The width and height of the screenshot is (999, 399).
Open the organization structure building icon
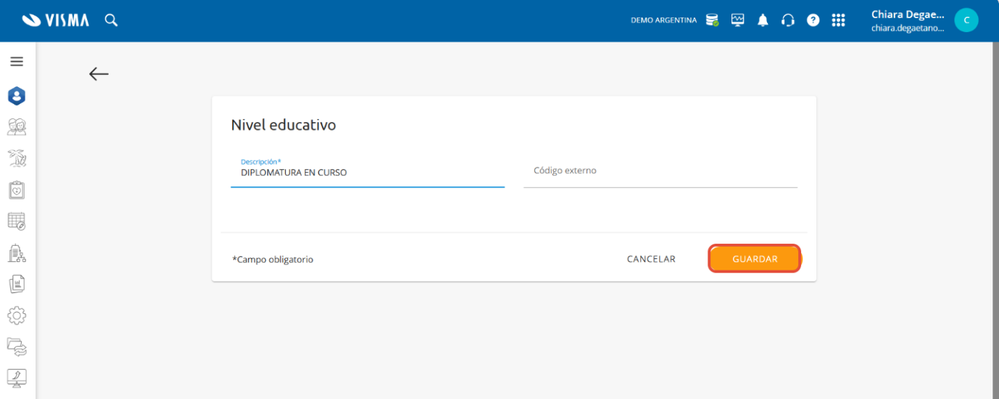(17, 253)
